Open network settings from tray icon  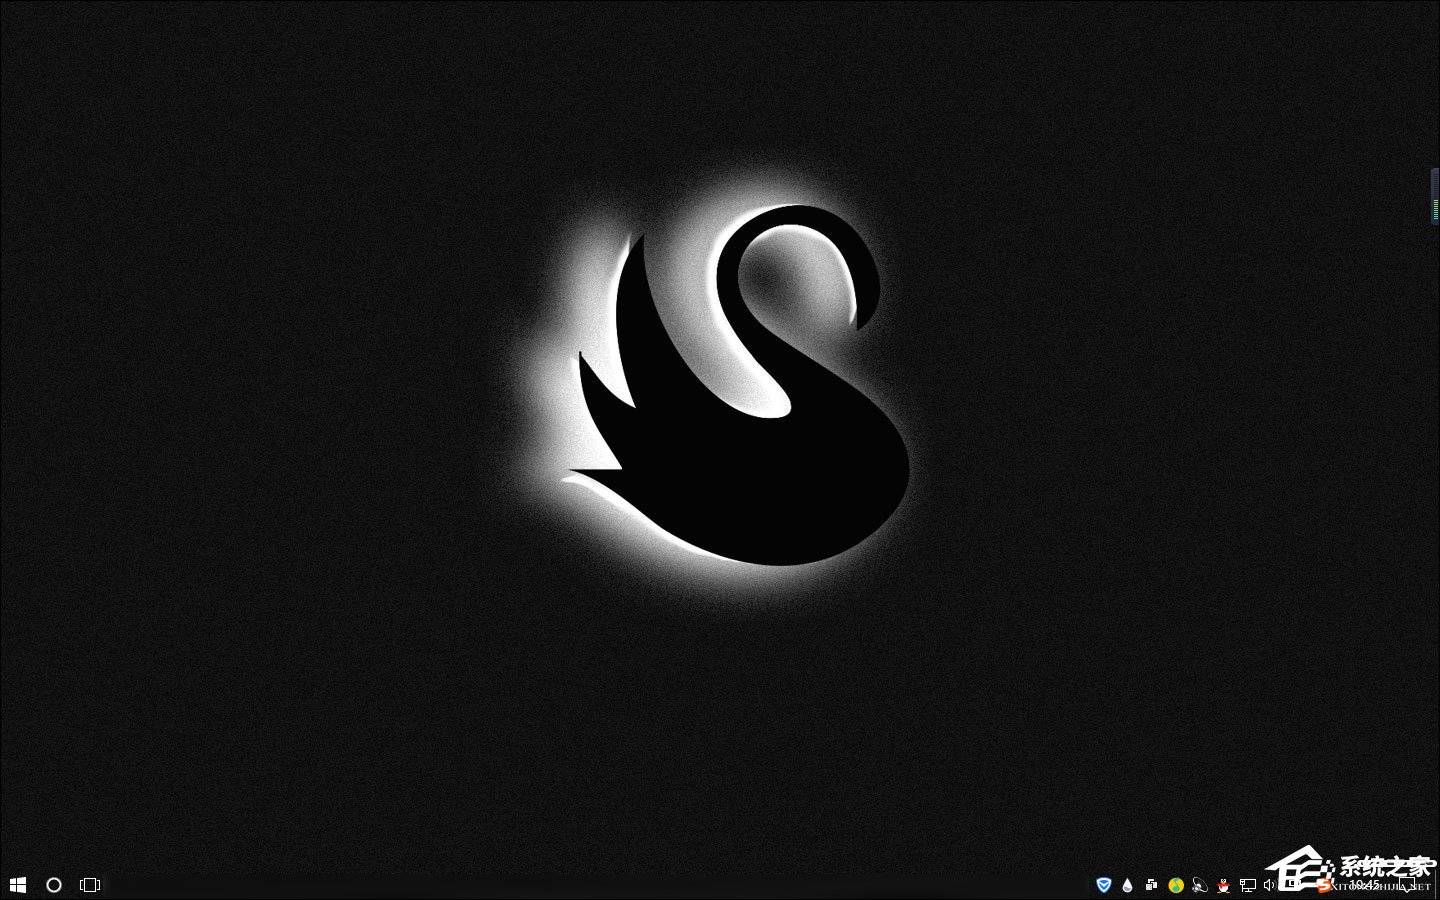[x=1248, y=885]
